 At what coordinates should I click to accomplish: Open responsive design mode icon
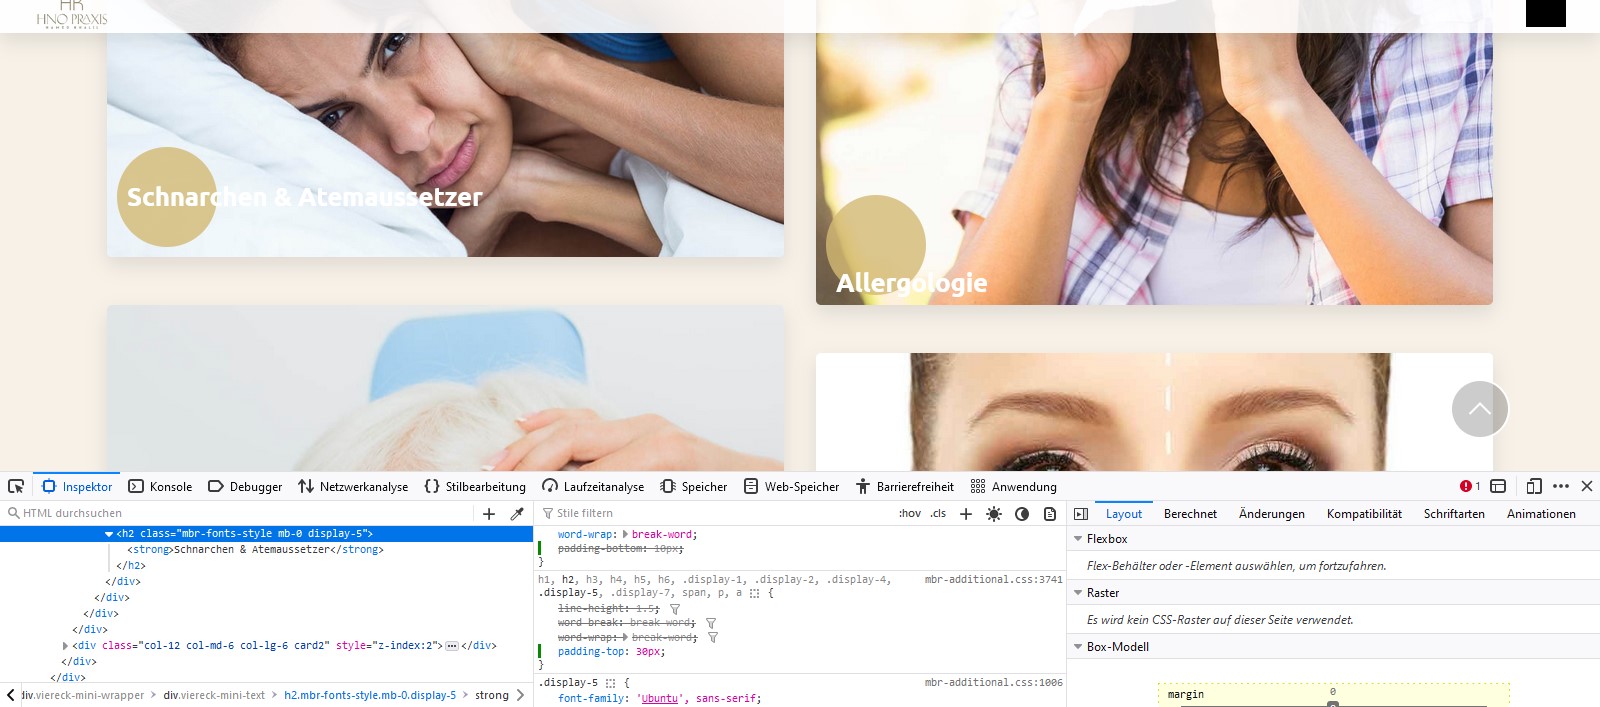(x=1534, y=486)
